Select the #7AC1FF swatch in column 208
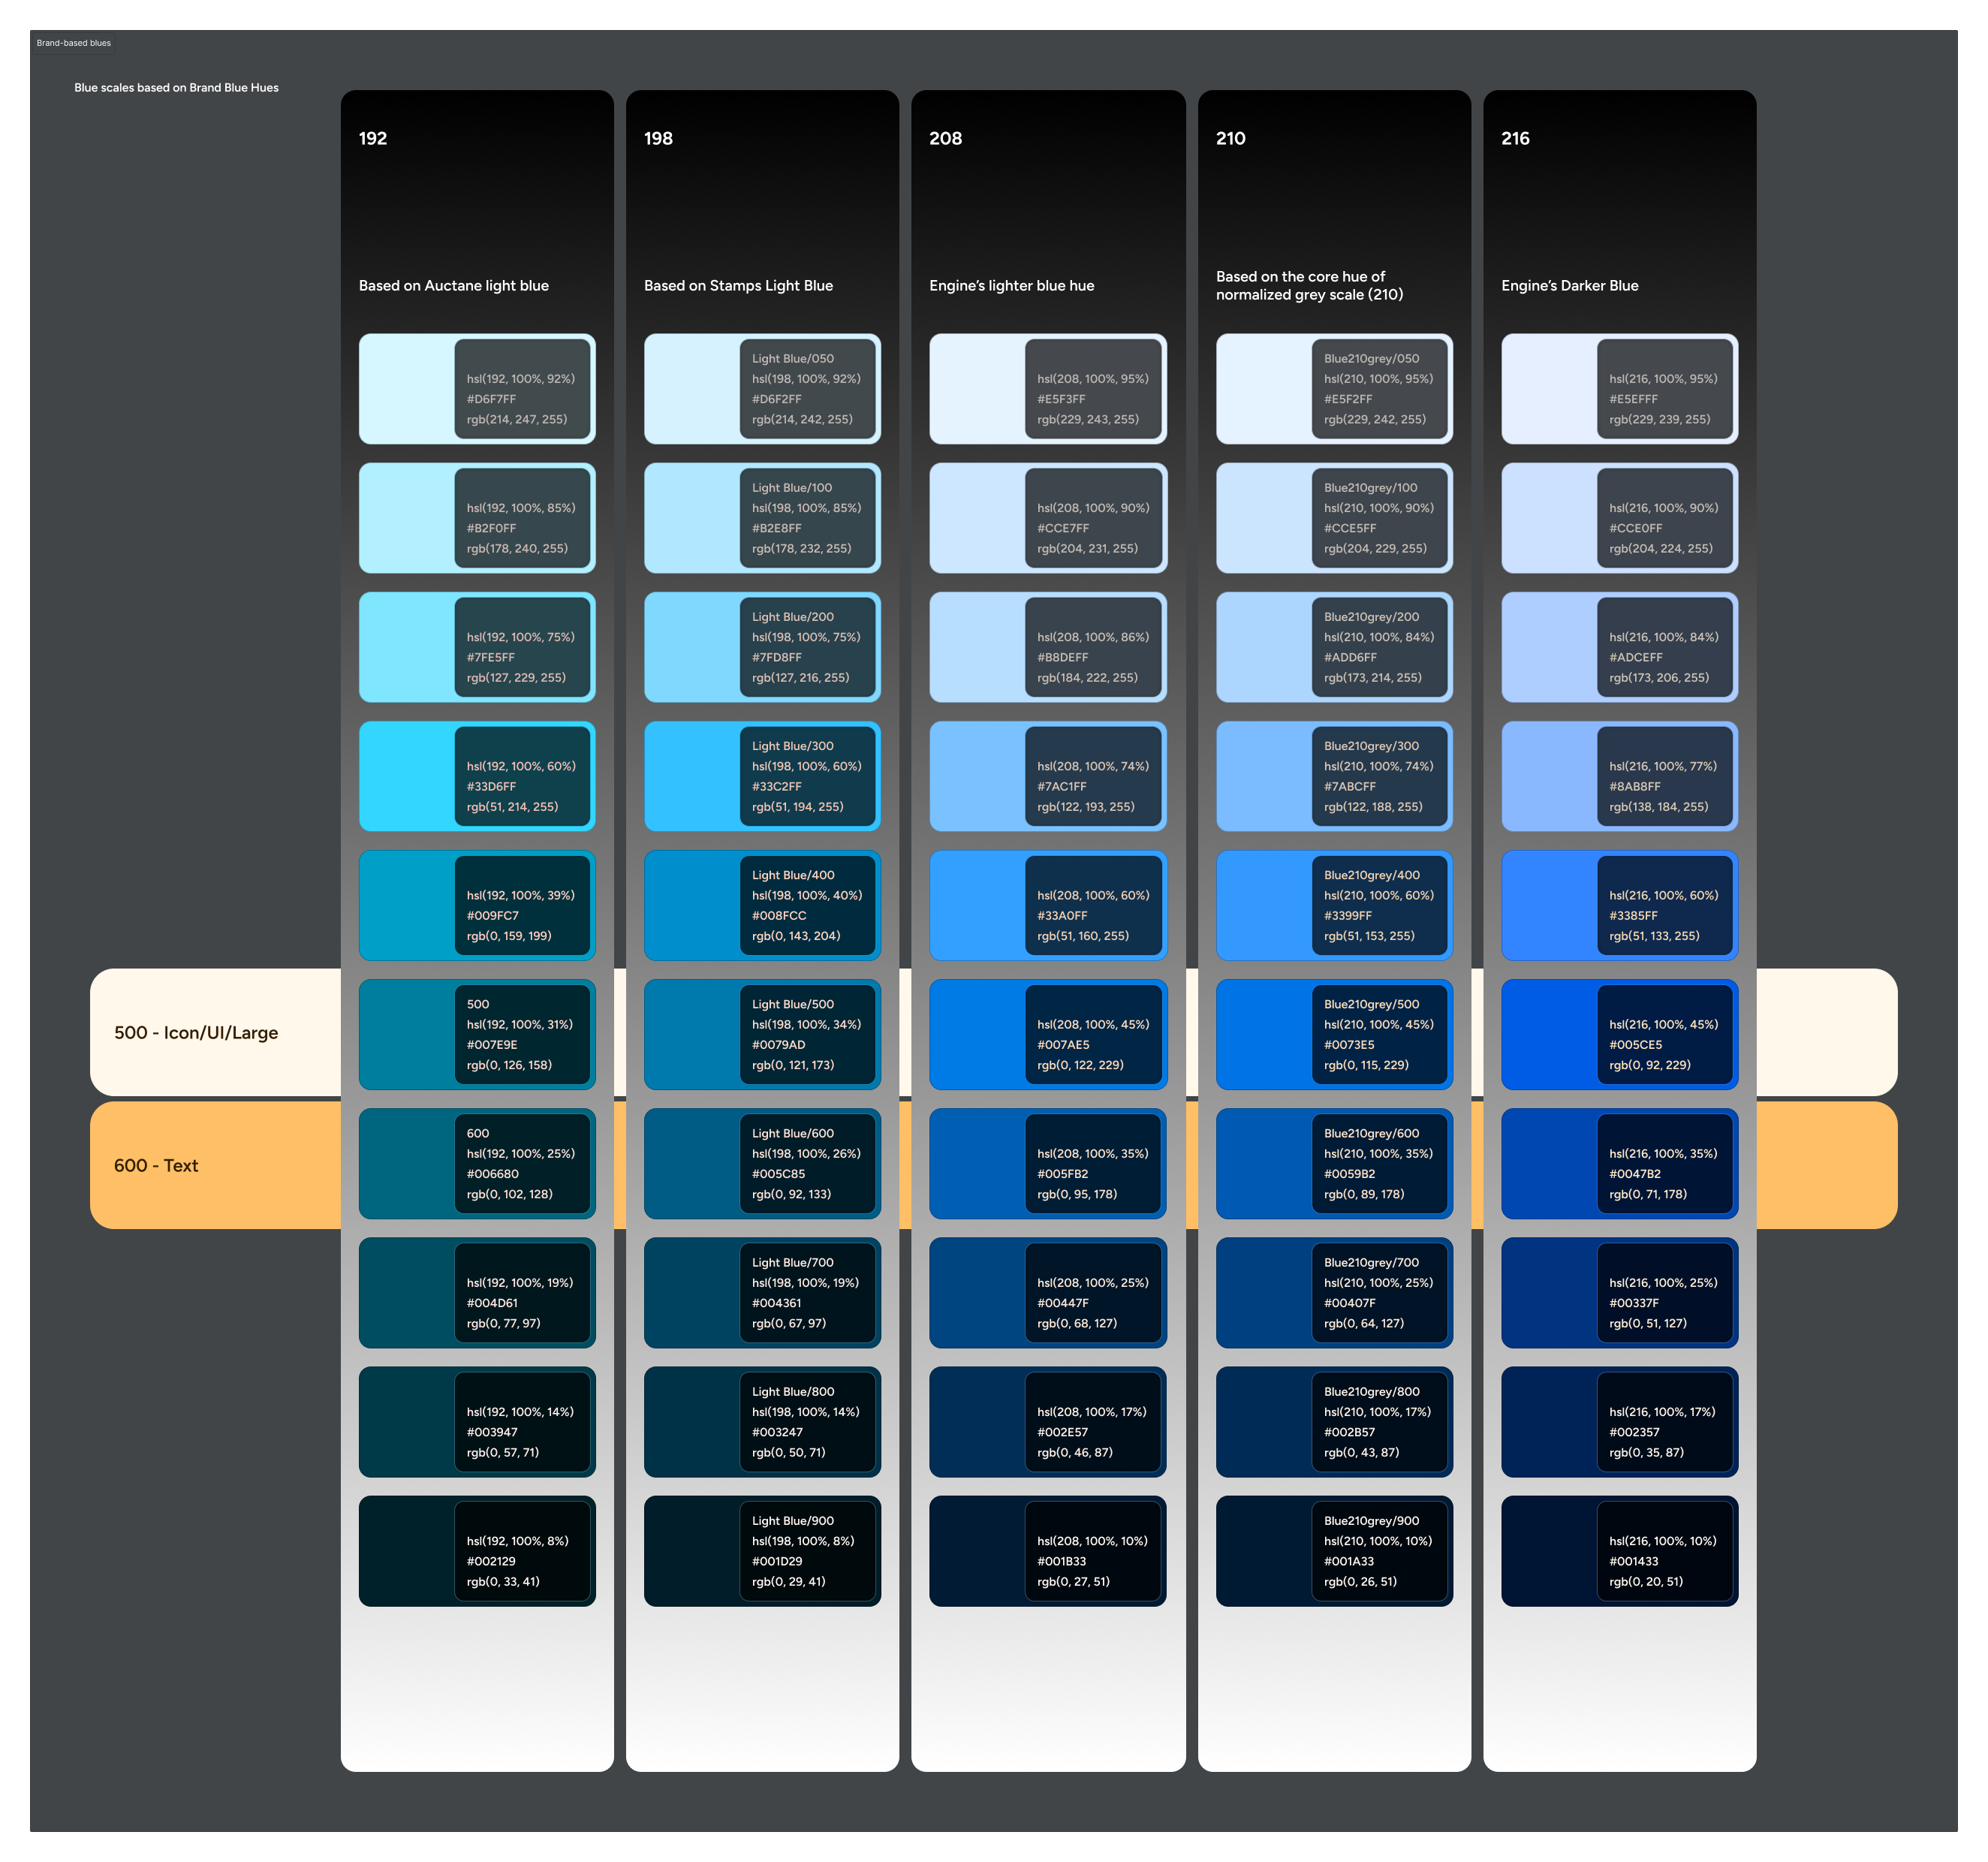This screenshot has width=1988, height=1862. coord(1047,776)
